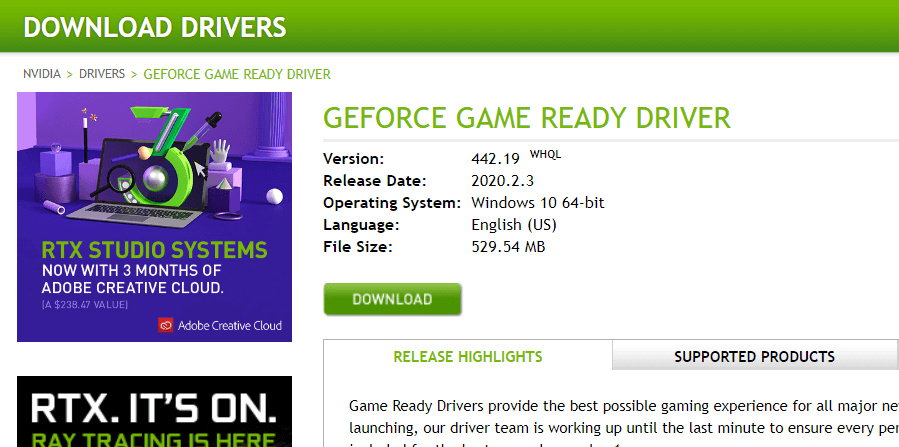Select release date 2020.2.3
This screenshot has height=447, width=899.
502,181
